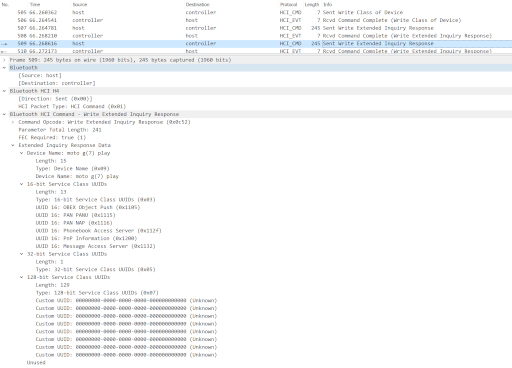Viewport: 512px width, 368px height.
Task: Select Type: Device Name (0x09) field
Action: coord(72,168)
